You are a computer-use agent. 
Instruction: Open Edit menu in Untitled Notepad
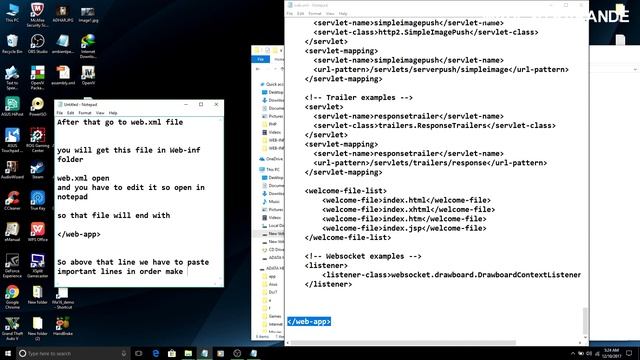point(70,113)
